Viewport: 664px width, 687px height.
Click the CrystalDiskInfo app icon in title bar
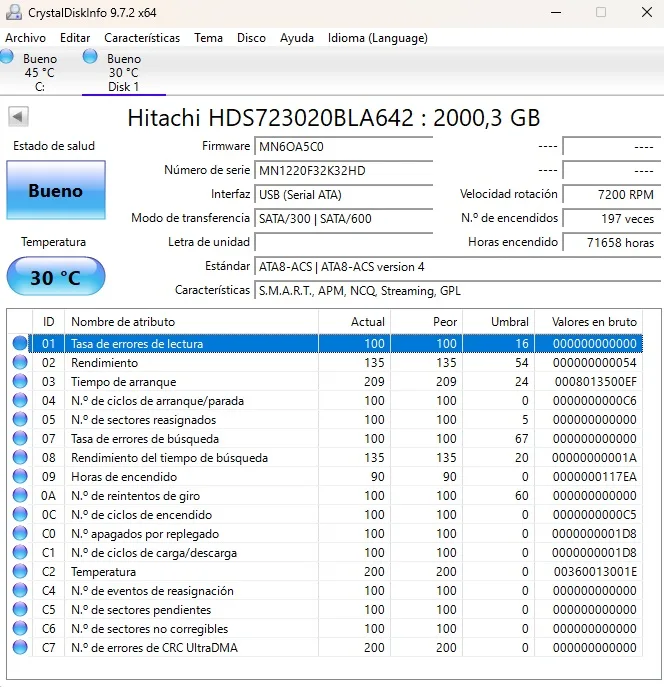point(12,13)
